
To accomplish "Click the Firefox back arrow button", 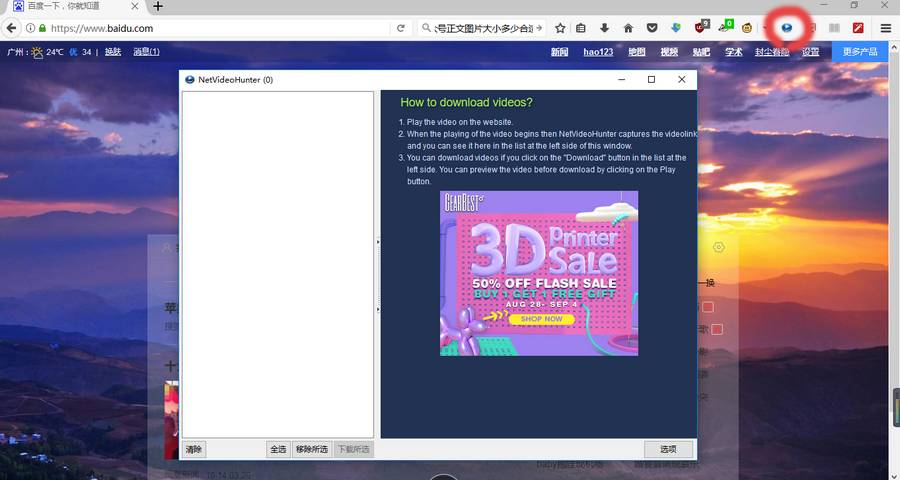I will 11,28.
